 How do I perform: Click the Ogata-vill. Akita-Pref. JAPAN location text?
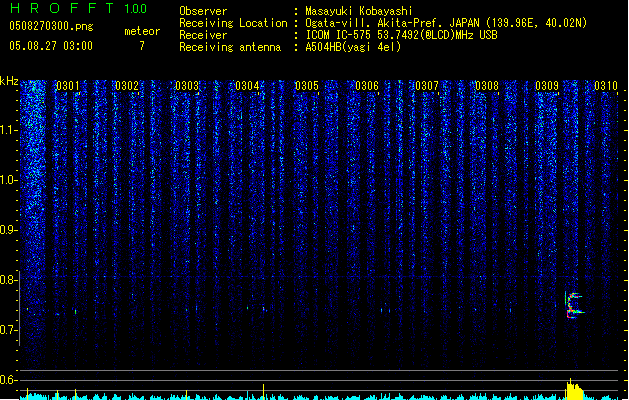[x=446, y=23]
